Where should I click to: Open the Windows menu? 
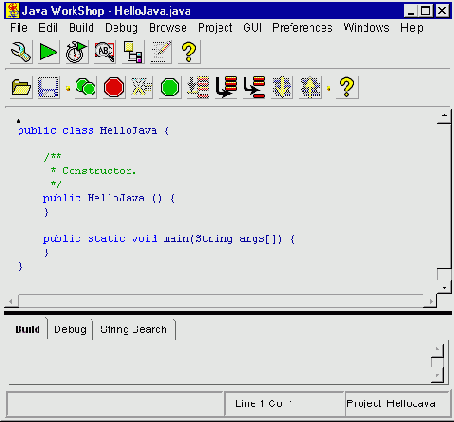(366, 28)
